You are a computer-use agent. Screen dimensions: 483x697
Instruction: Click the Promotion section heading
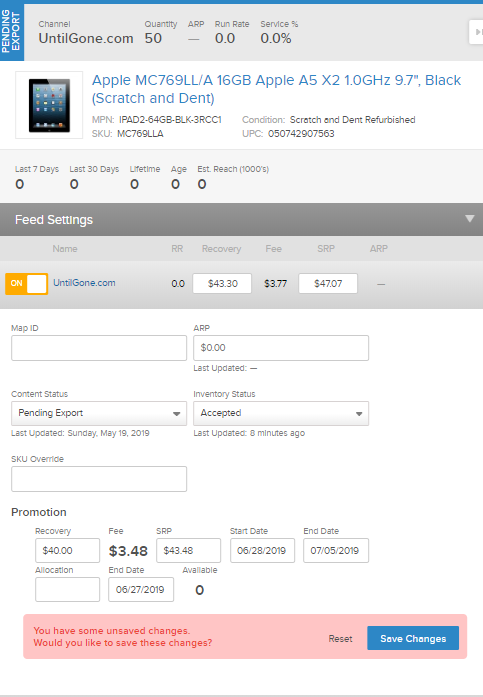39,512
